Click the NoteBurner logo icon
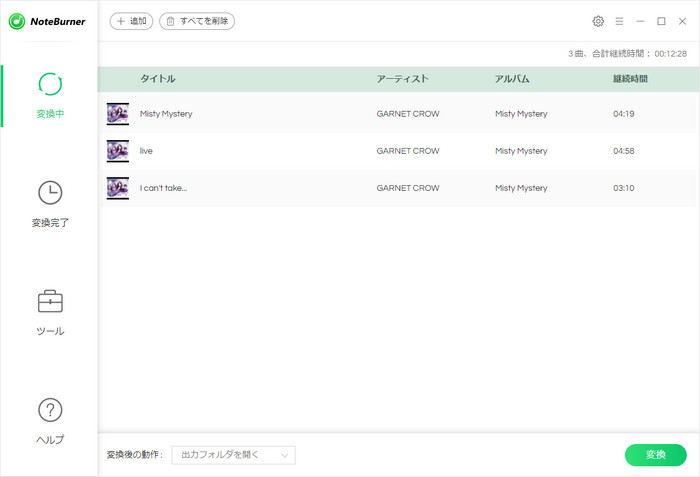 17,21
